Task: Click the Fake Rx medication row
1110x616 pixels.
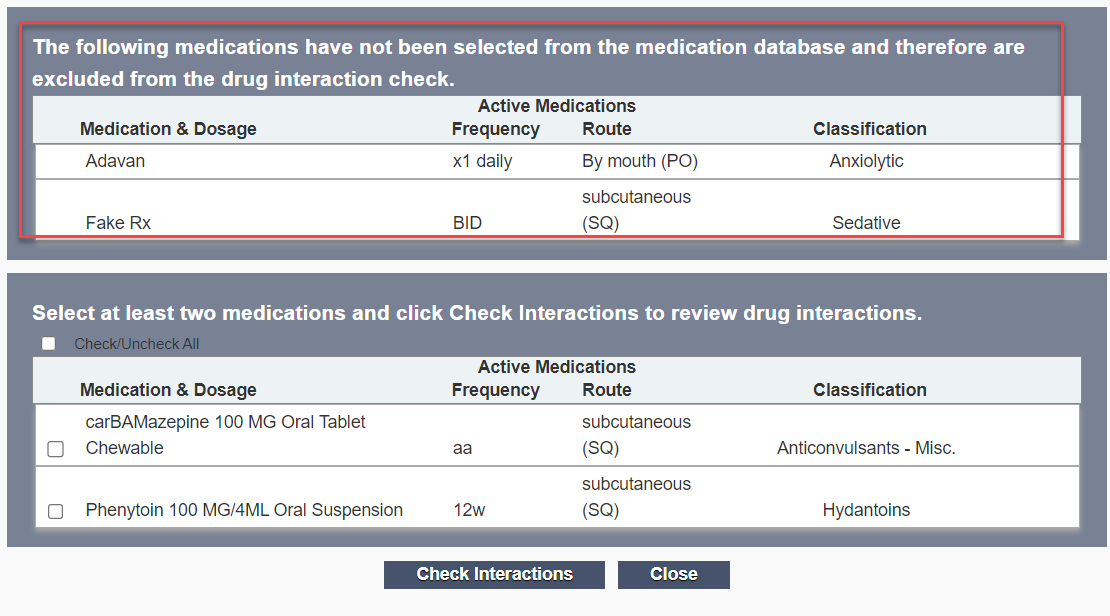Action: (x=557, y=210)
